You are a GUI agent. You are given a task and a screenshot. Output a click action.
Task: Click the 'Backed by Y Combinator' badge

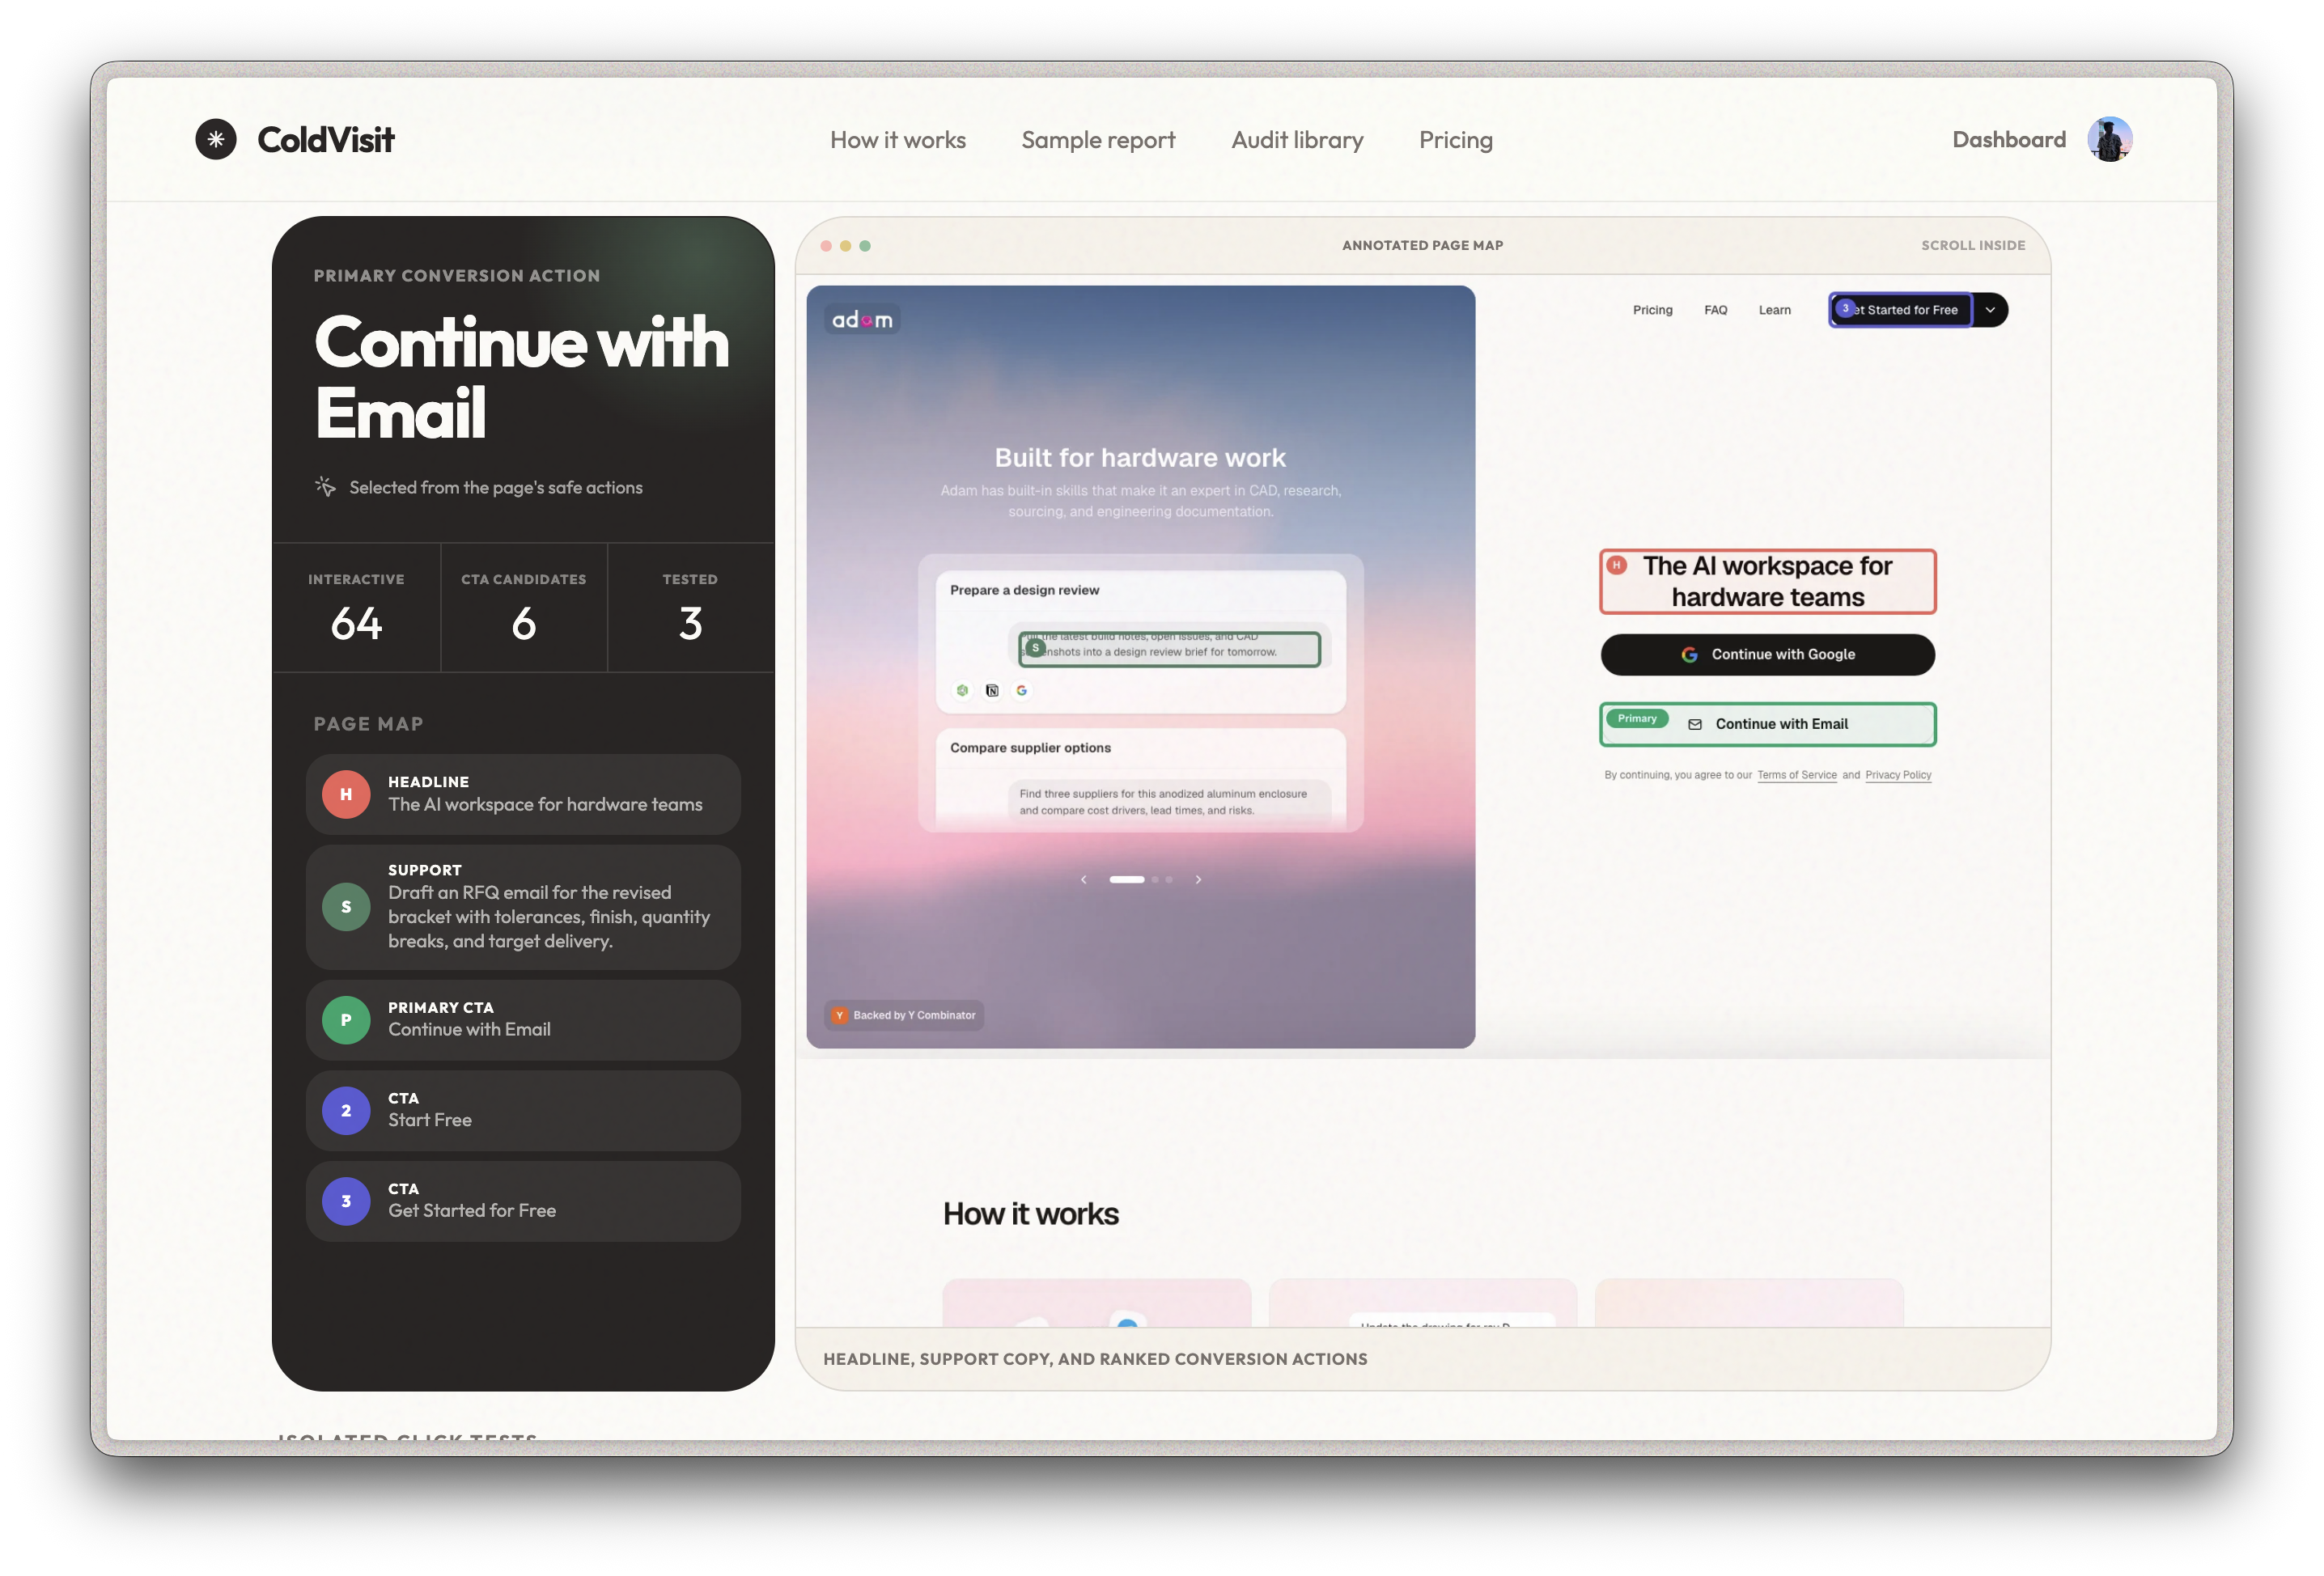904,1015
